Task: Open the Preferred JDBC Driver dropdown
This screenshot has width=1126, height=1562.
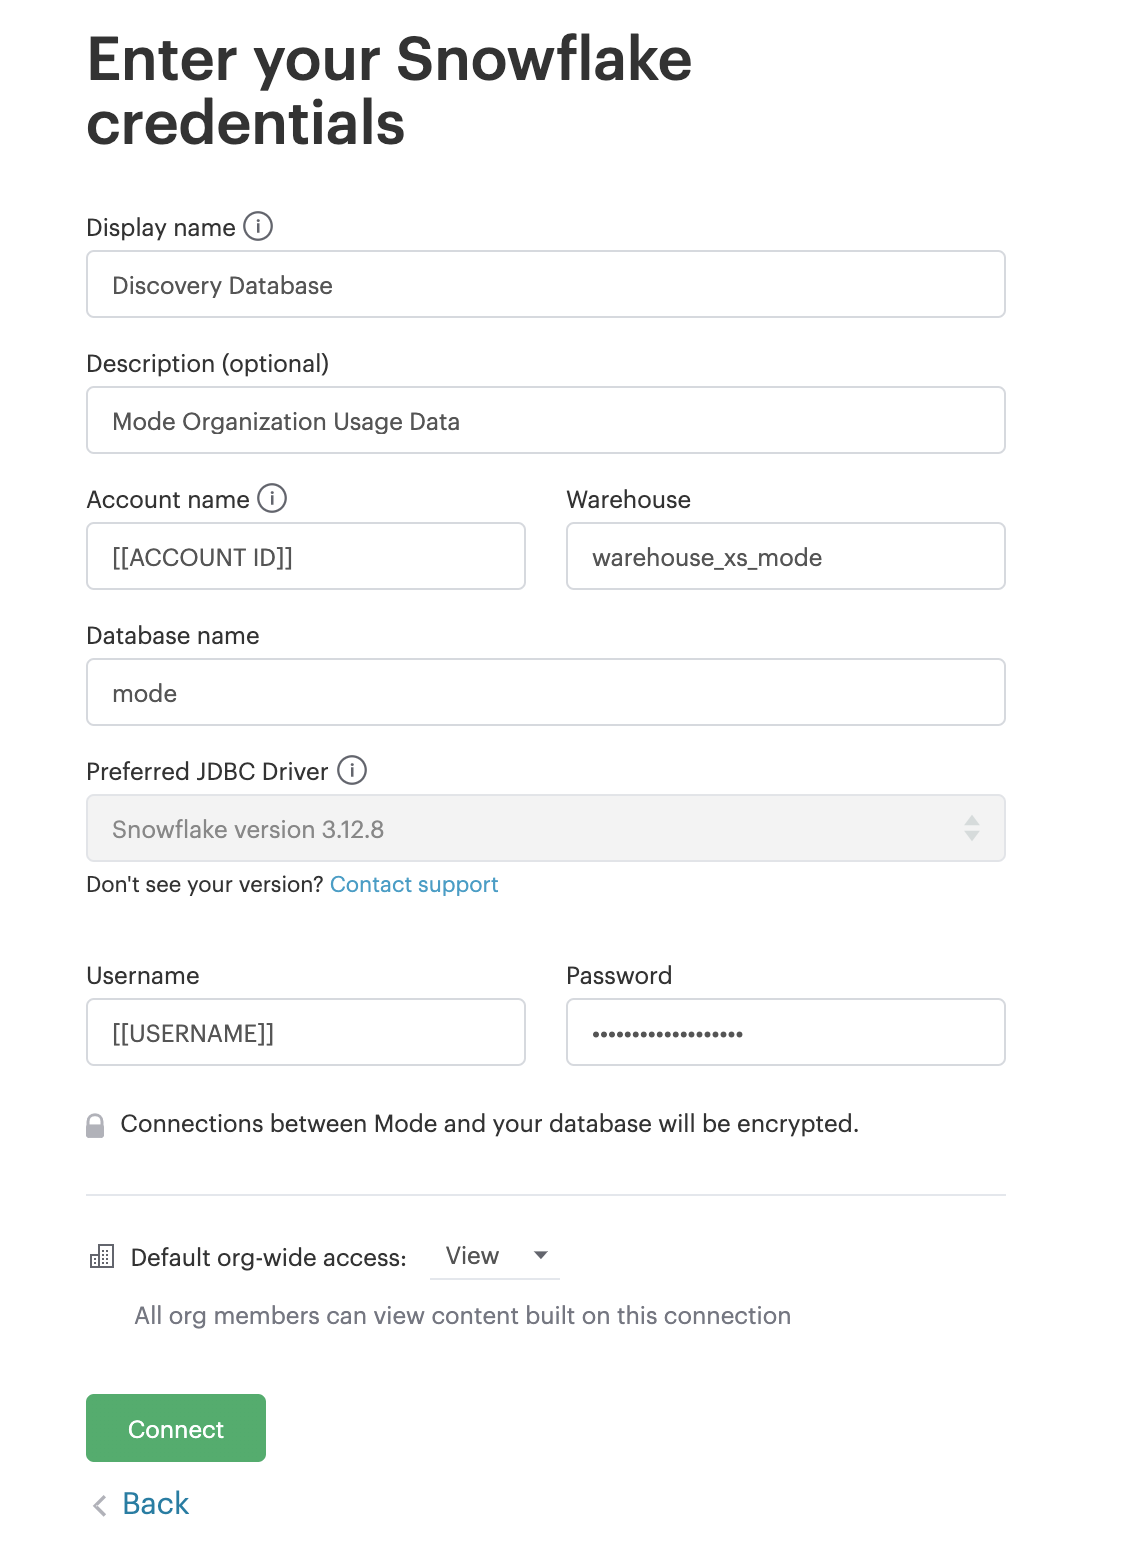Action: point(546,828)
